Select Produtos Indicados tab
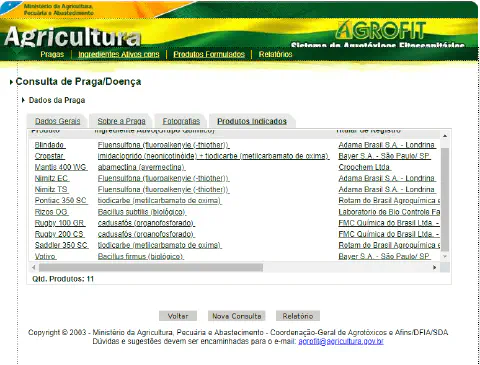 252,121
